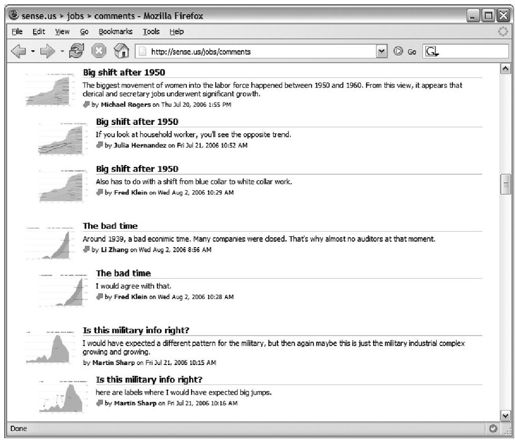Screen dimensions: 515x440
Task: Go to the Home page icon
Action: [121, 51]
